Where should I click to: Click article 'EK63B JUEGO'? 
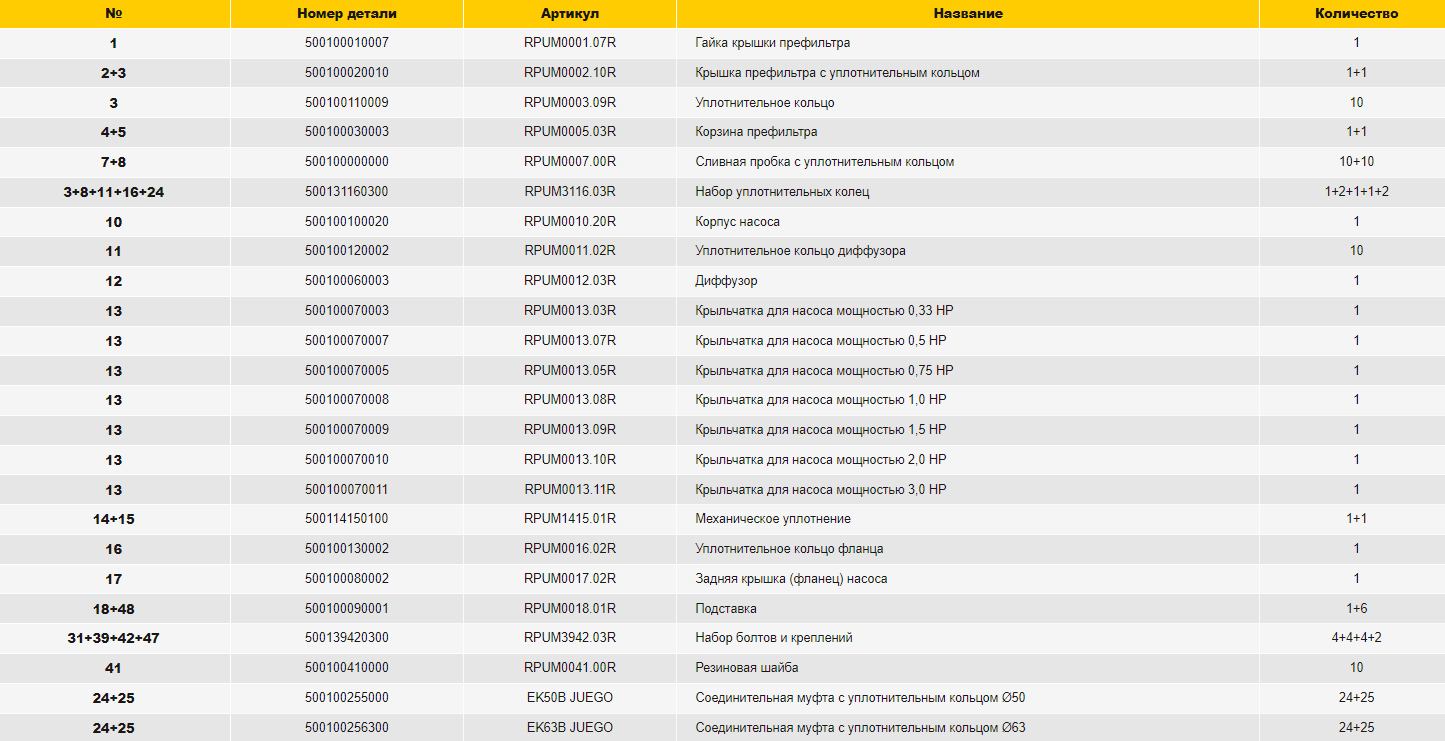(x=570, y=727)
